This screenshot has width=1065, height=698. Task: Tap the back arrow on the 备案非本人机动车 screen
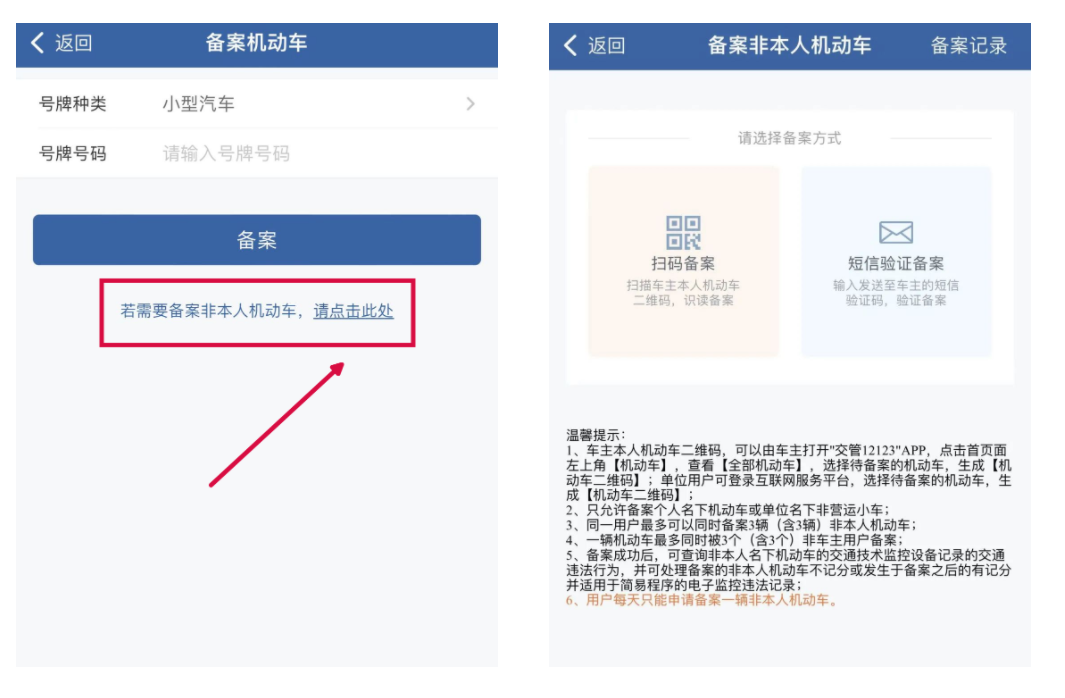[570, 46]
